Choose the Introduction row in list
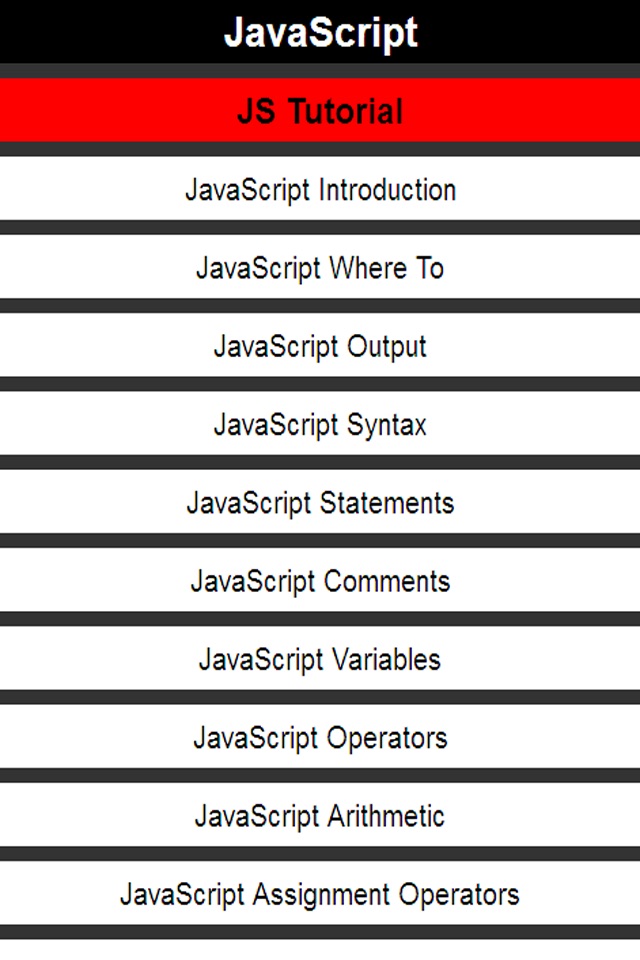Screen dimensions: 640x960 (320, 190)
